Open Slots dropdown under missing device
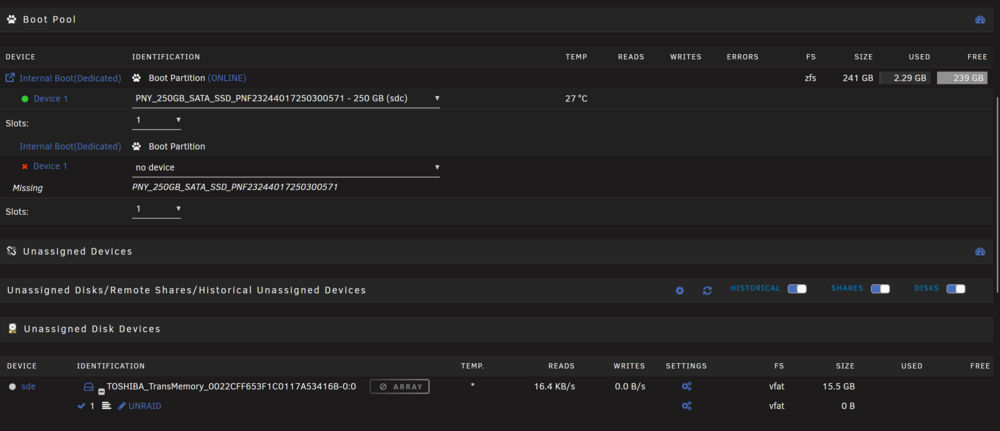 156,209
